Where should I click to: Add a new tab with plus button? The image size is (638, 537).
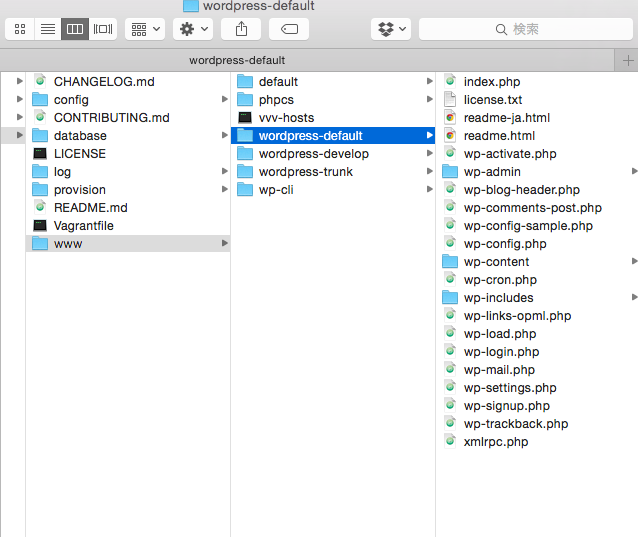(x=627, y=61)
